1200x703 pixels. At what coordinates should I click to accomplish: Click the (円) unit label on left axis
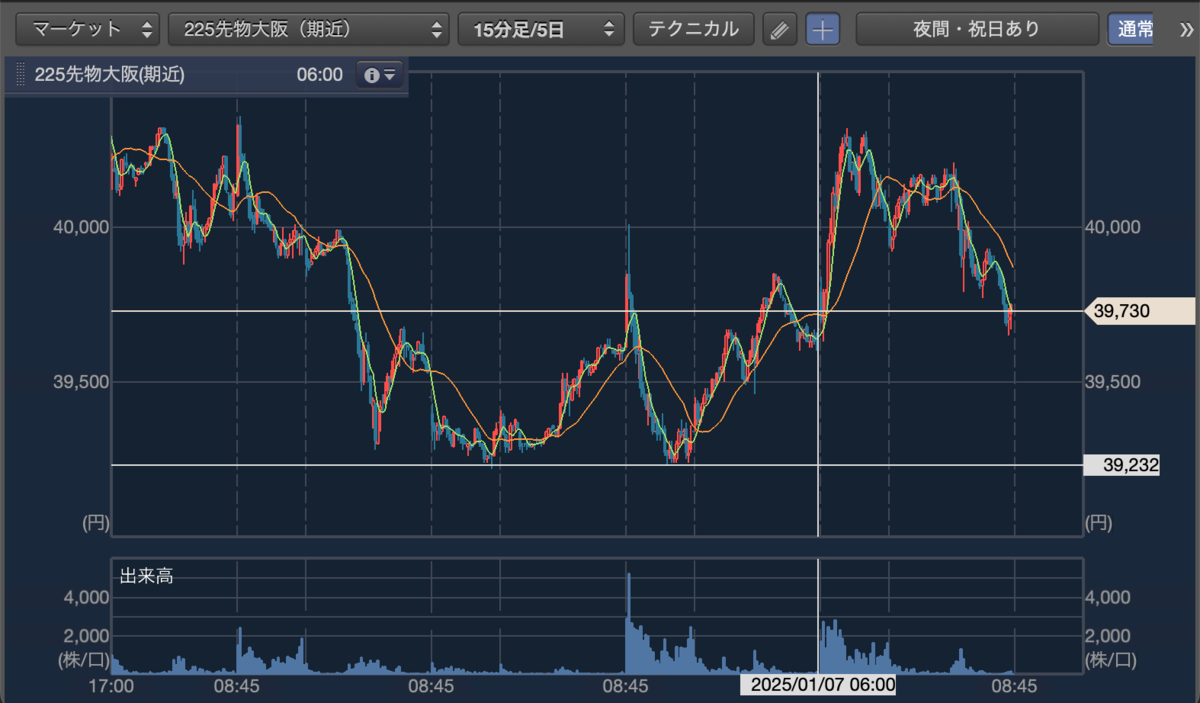click(x=95, y=522)
